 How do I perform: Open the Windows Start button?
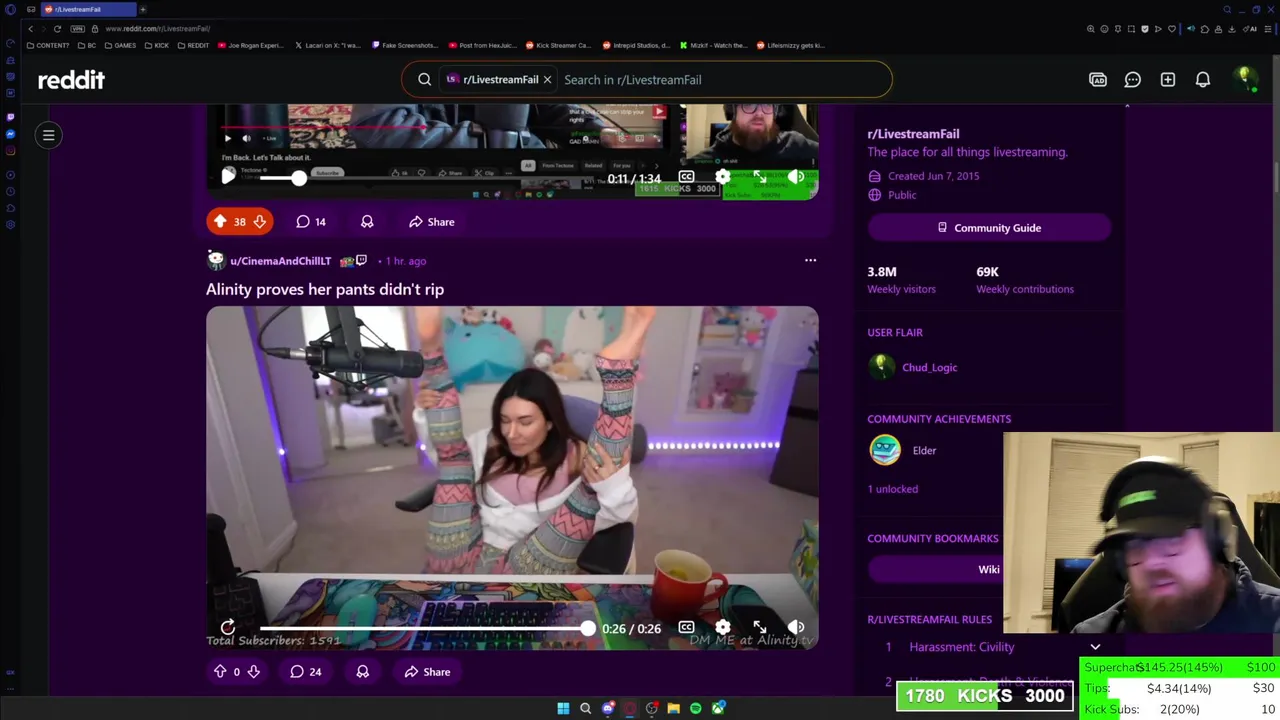point(563,709)
